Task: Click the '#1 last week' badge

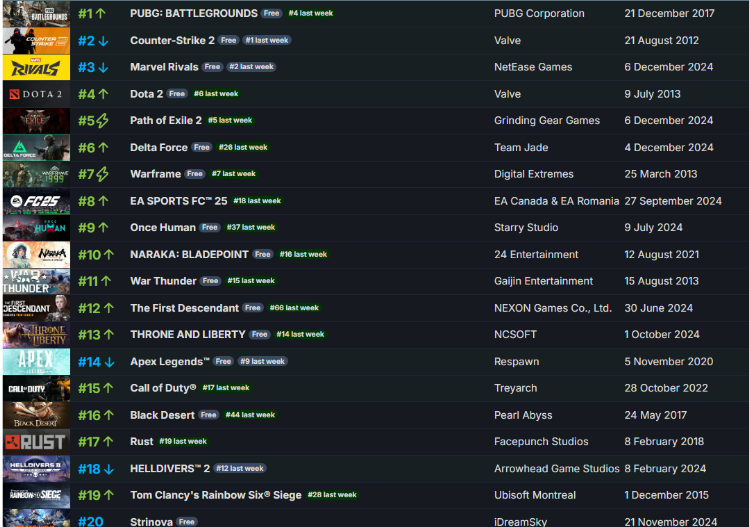Action: click(x=267, y=40)
